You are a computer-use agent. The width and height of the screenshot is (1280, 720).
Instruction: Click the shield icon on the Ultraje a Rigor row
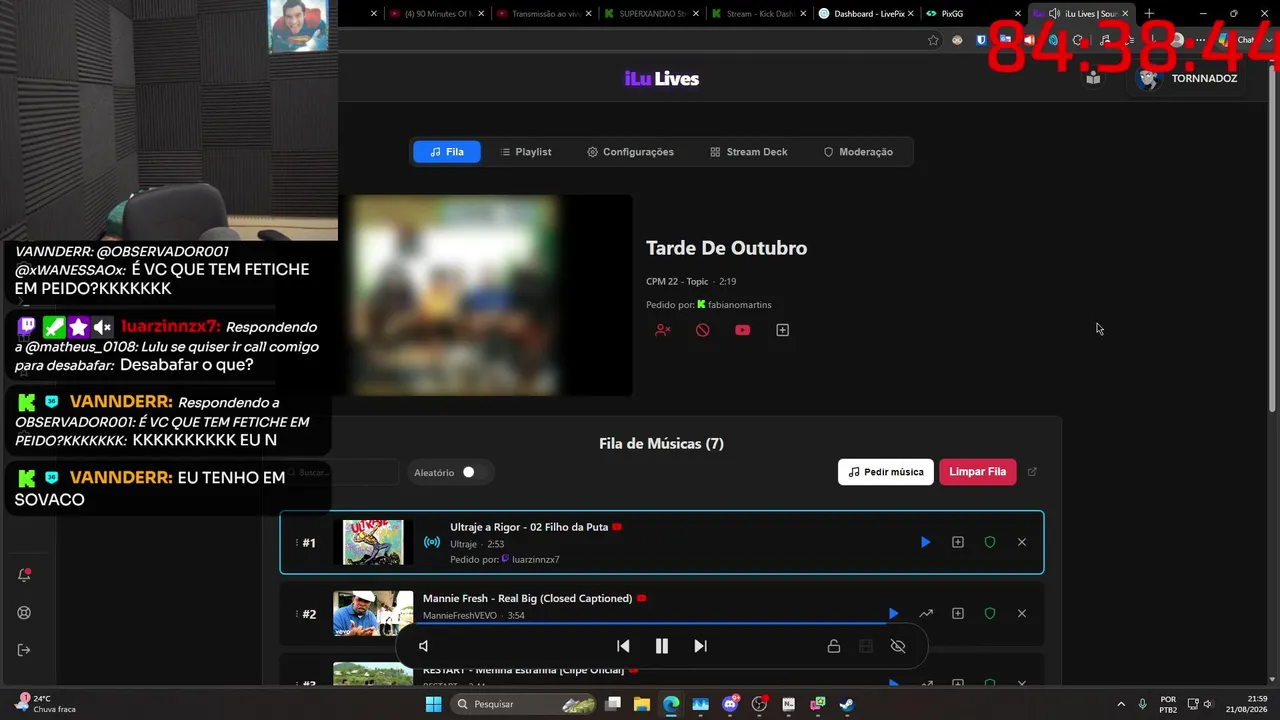[x=990, y=542]
